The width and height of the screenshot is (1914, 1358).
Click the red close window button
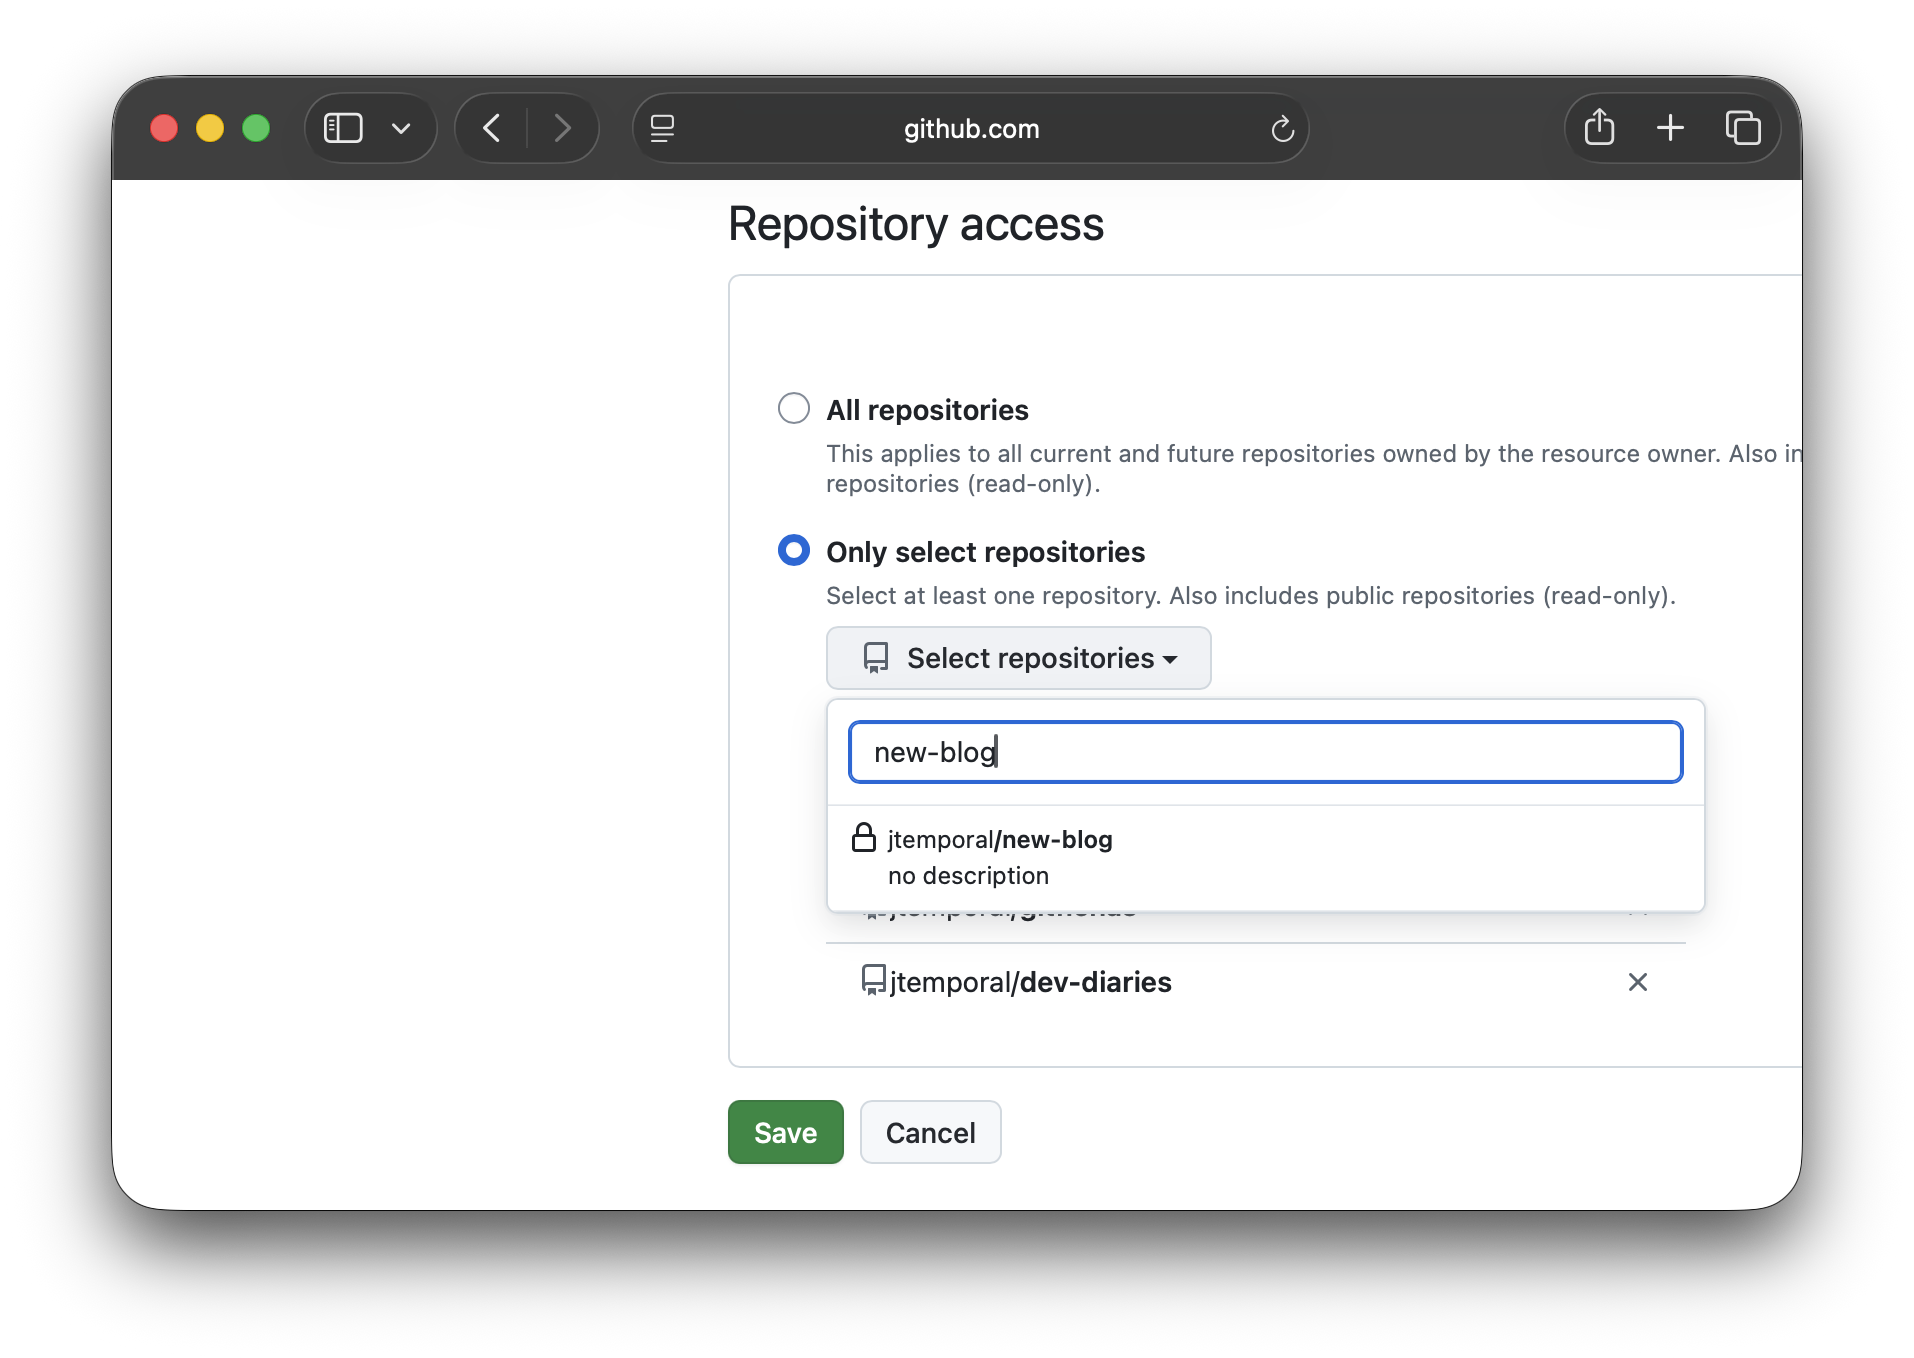pos(164,128)
